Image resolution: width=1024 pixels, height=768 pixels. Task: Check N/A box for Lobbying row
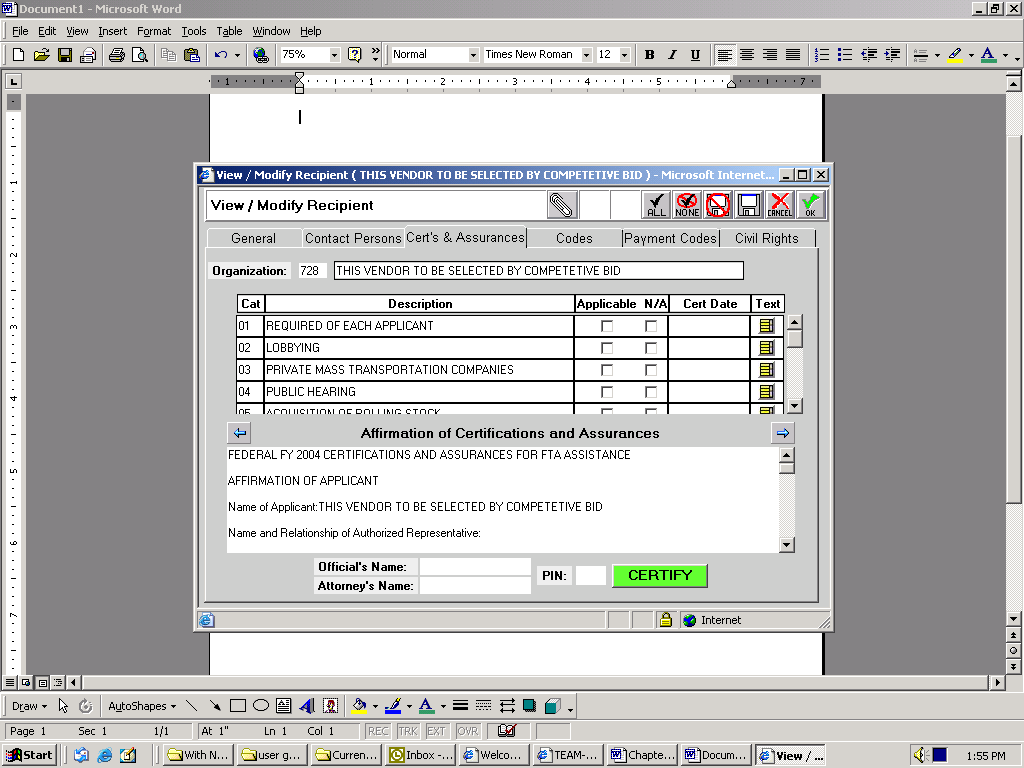point(651,348)
